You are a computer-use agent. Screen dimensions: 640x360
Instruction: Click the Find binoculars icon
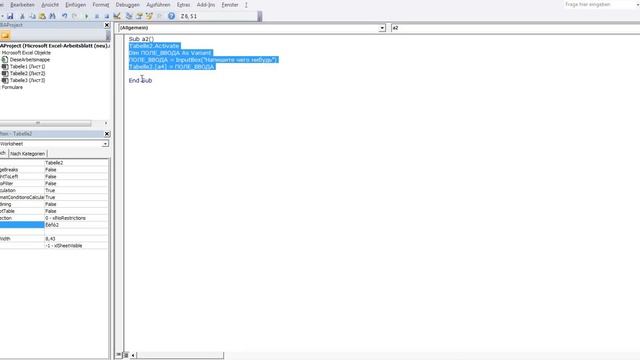pyautogui.click(x=53, y=16)
